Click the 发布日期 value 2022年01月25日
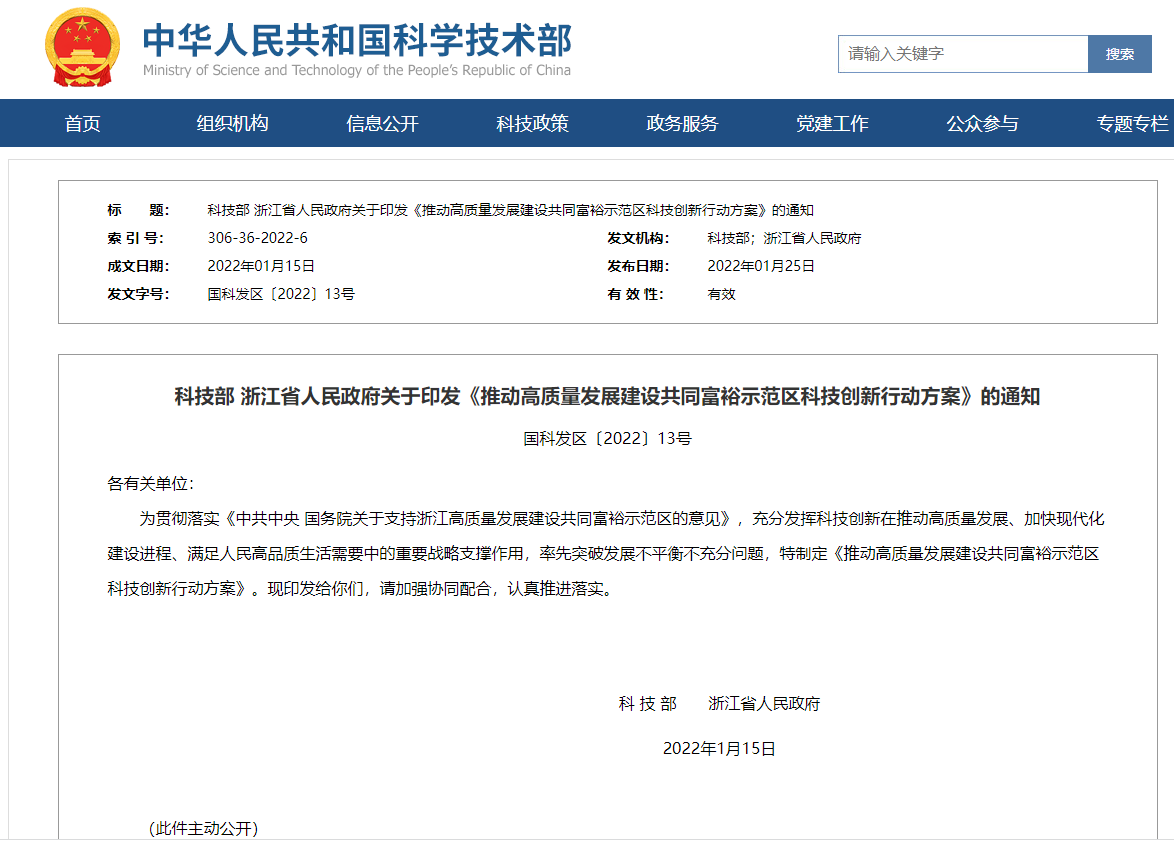The width and height of the screenshot is (1174, 842). (x=761, y=266)
